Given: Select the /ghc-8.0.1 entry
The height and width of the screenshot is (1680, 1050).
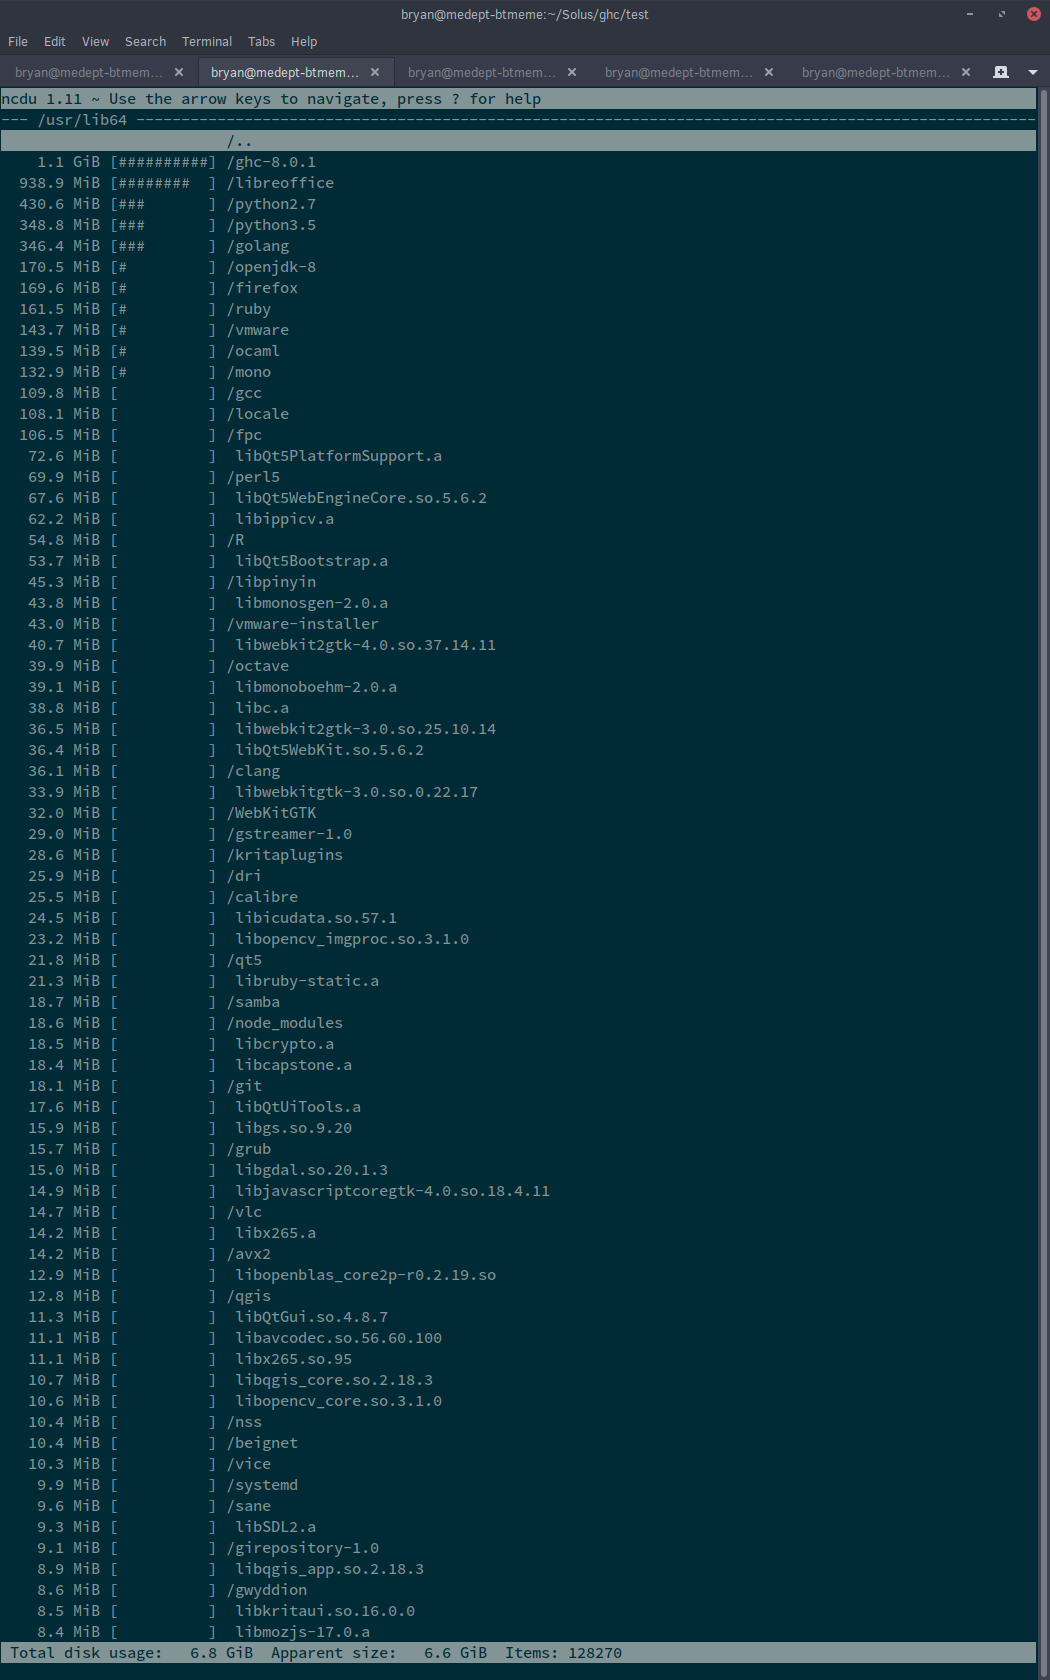Looking at the screenshot, I should coord(518,162).
